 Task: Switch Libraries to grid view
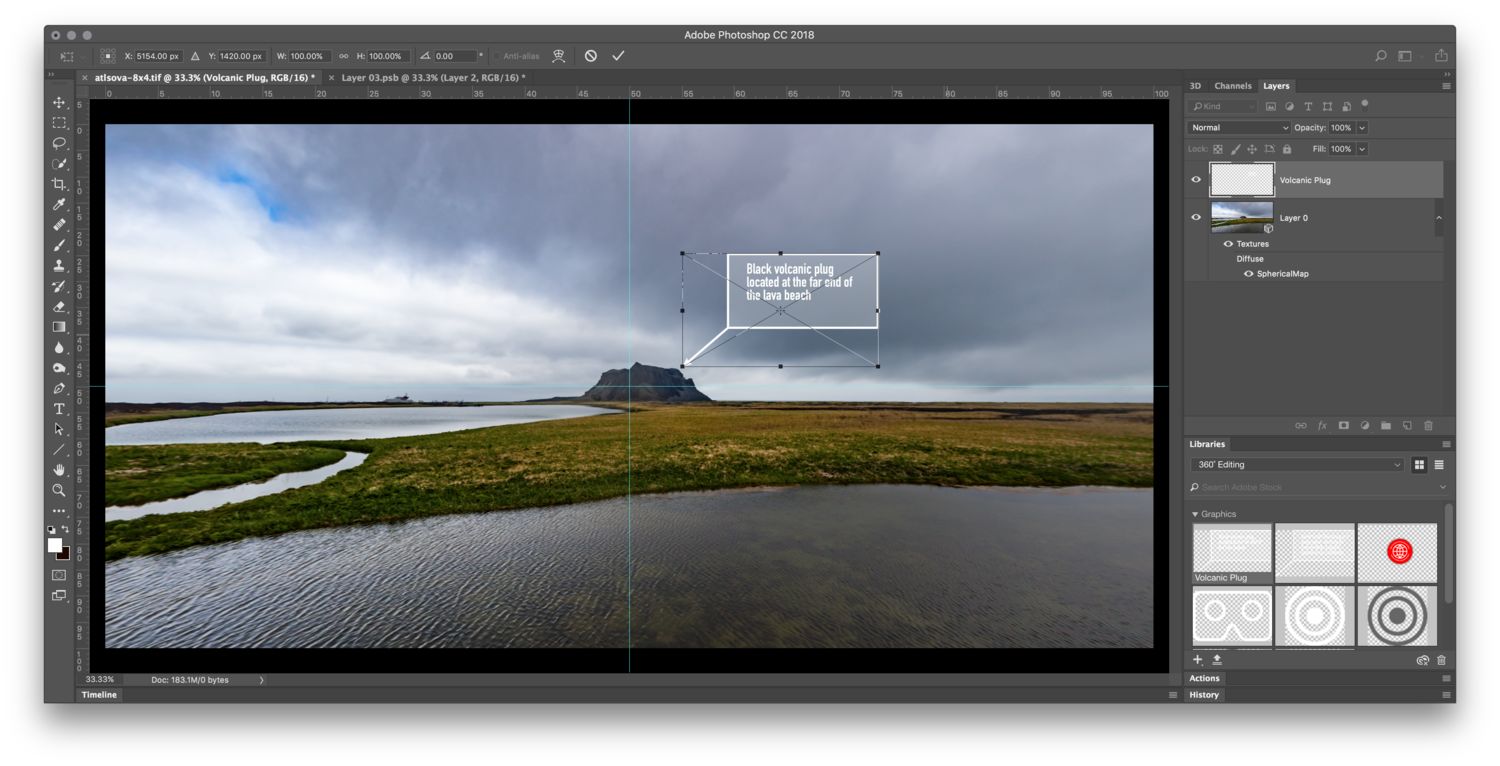[1419, 465]
